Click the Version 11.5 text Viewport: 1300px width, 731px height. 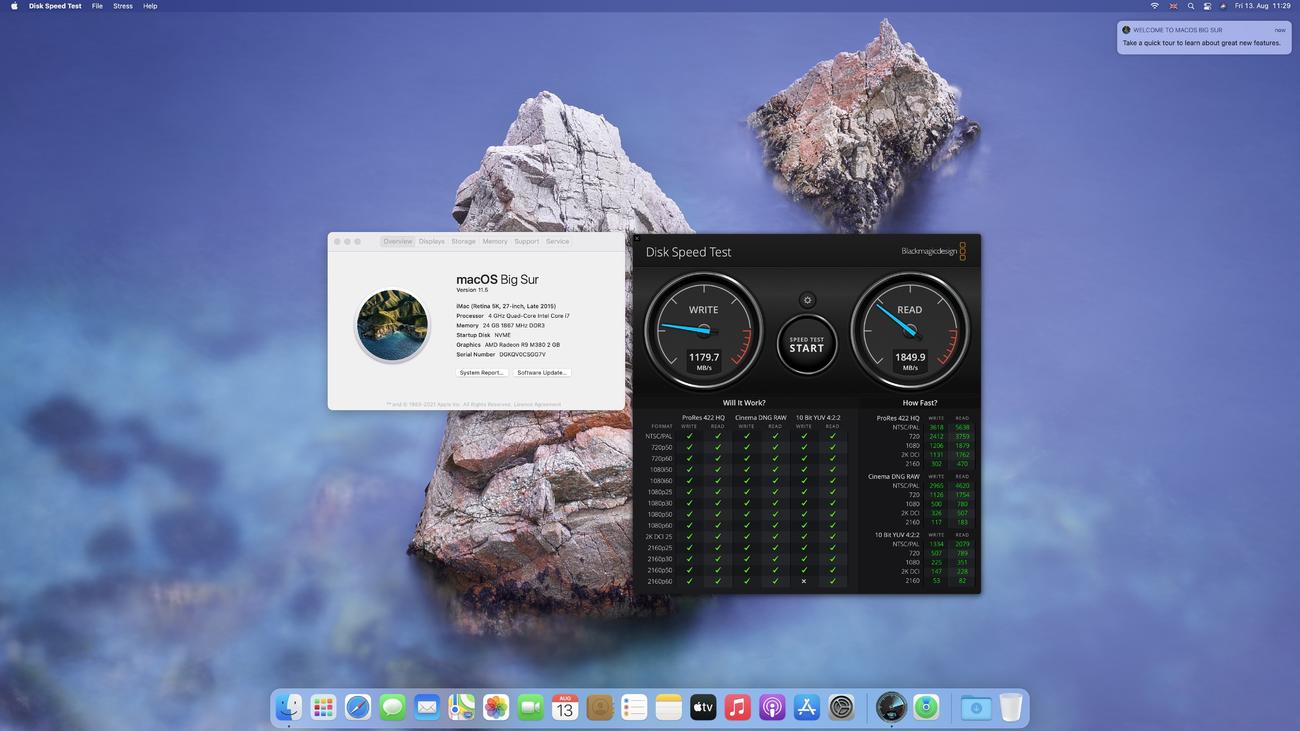click(473, 290)
